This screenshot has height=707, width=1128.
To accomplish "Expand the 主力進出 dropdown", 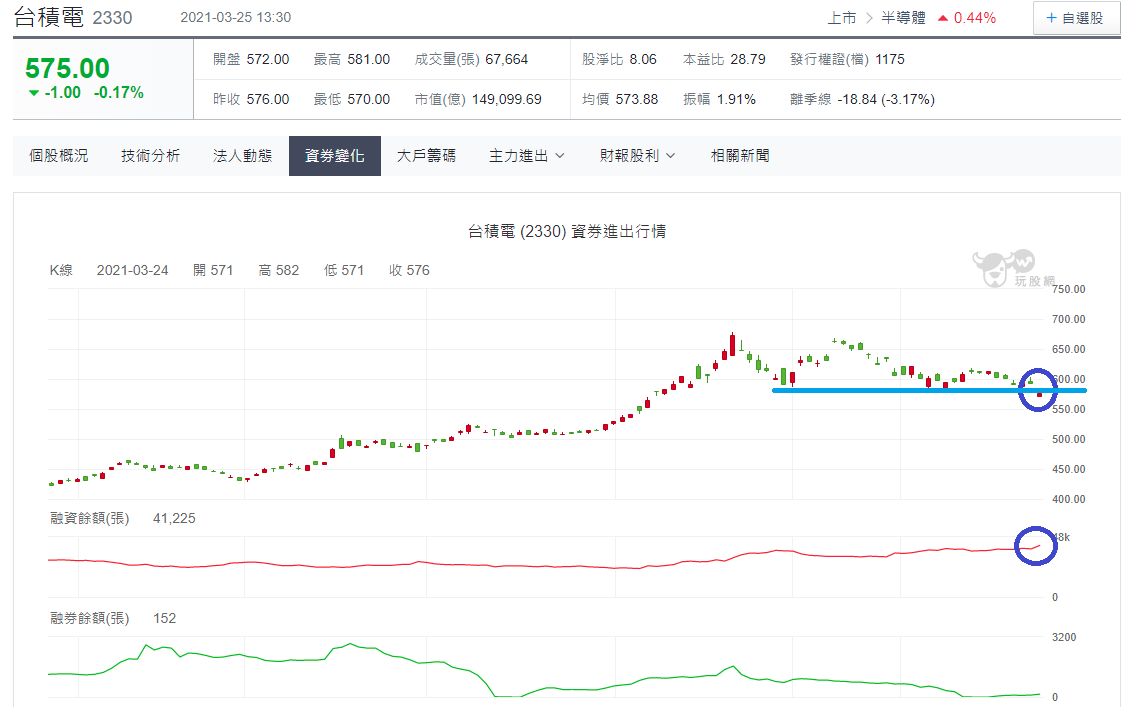I will tap(527, 156).
